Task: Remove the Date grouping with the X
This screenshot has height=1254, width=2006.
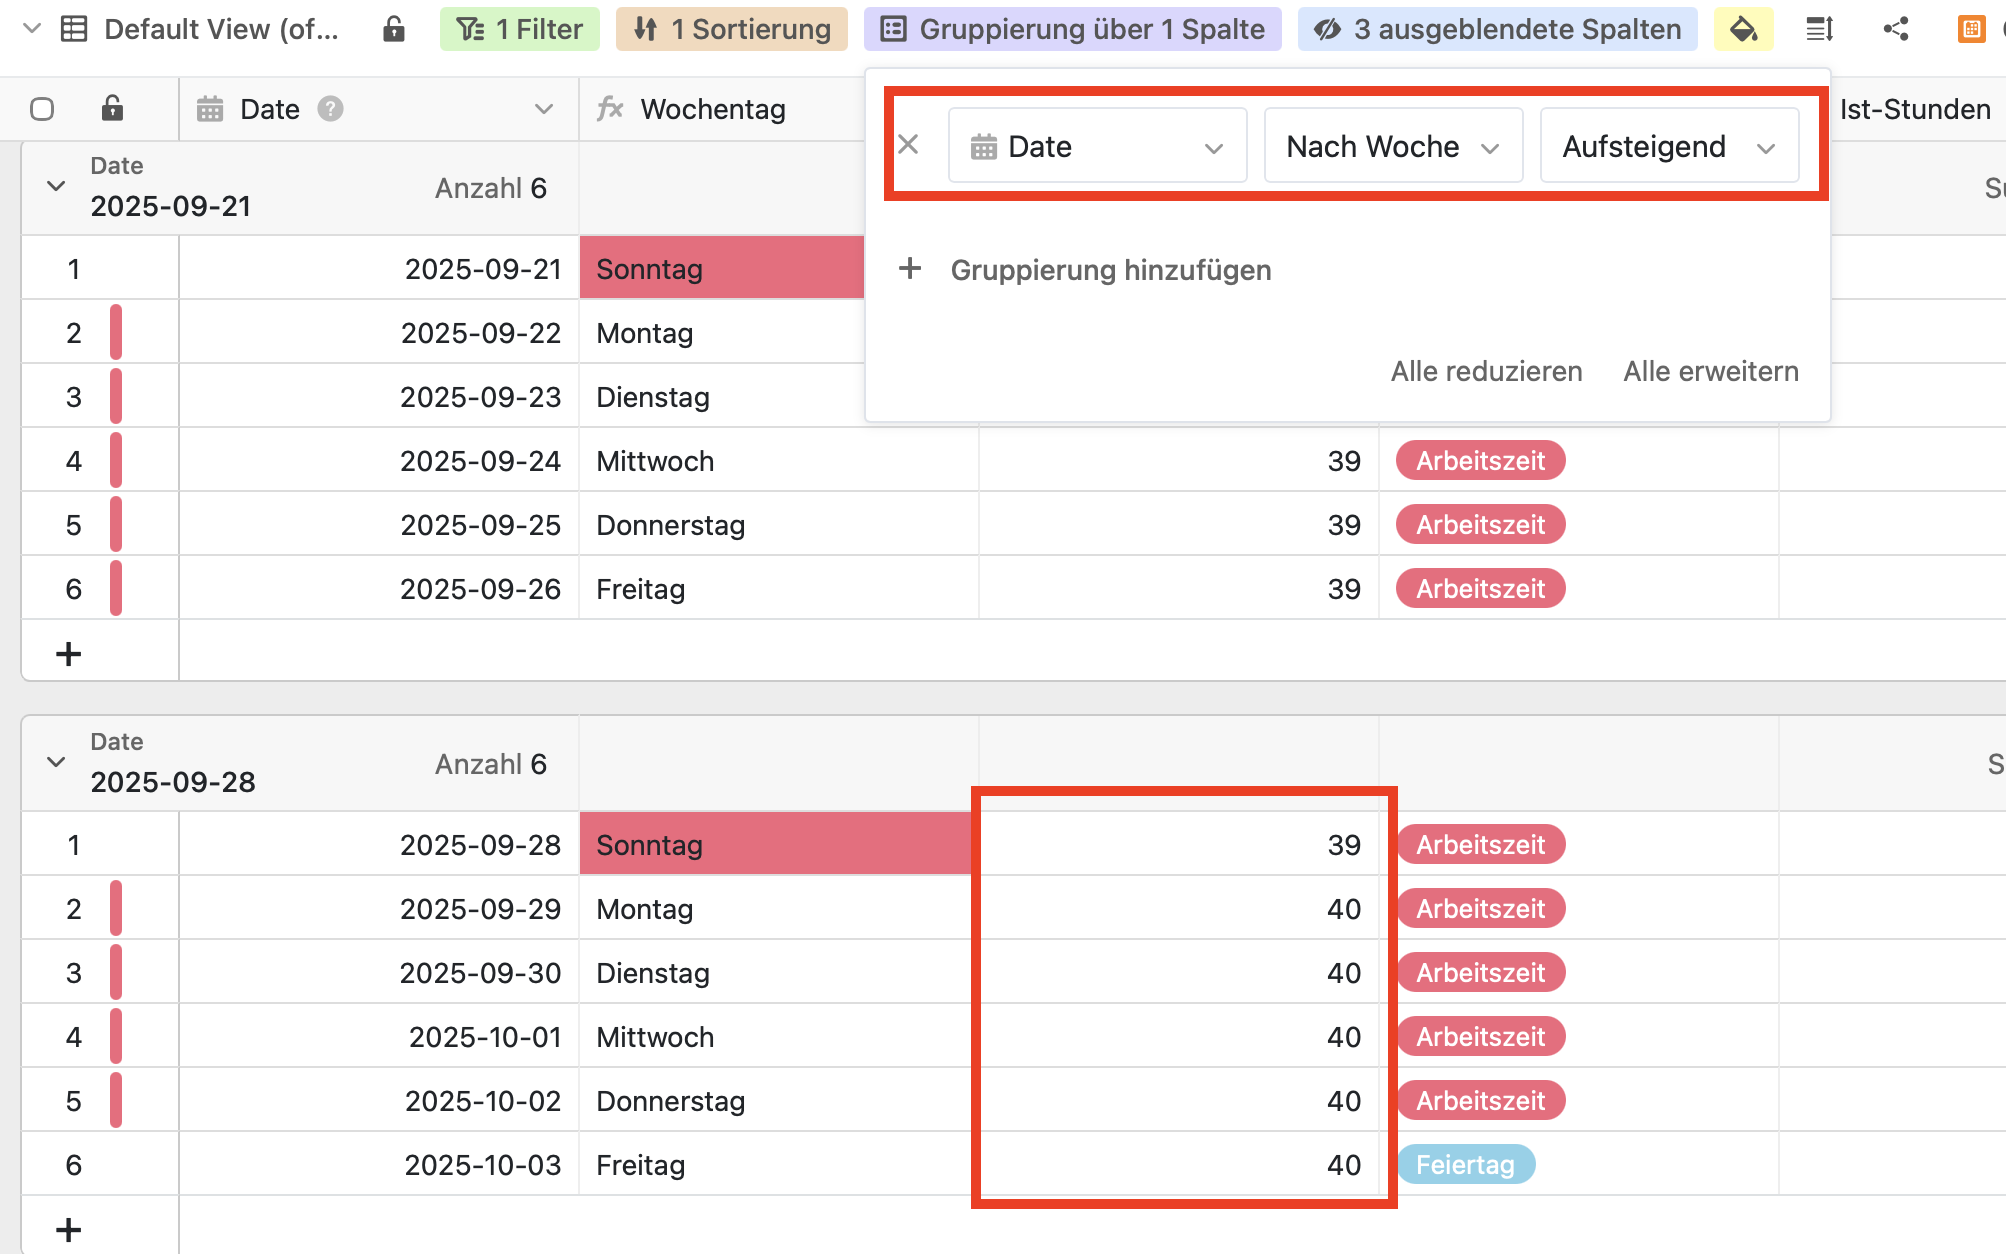Action: point(908,145)
